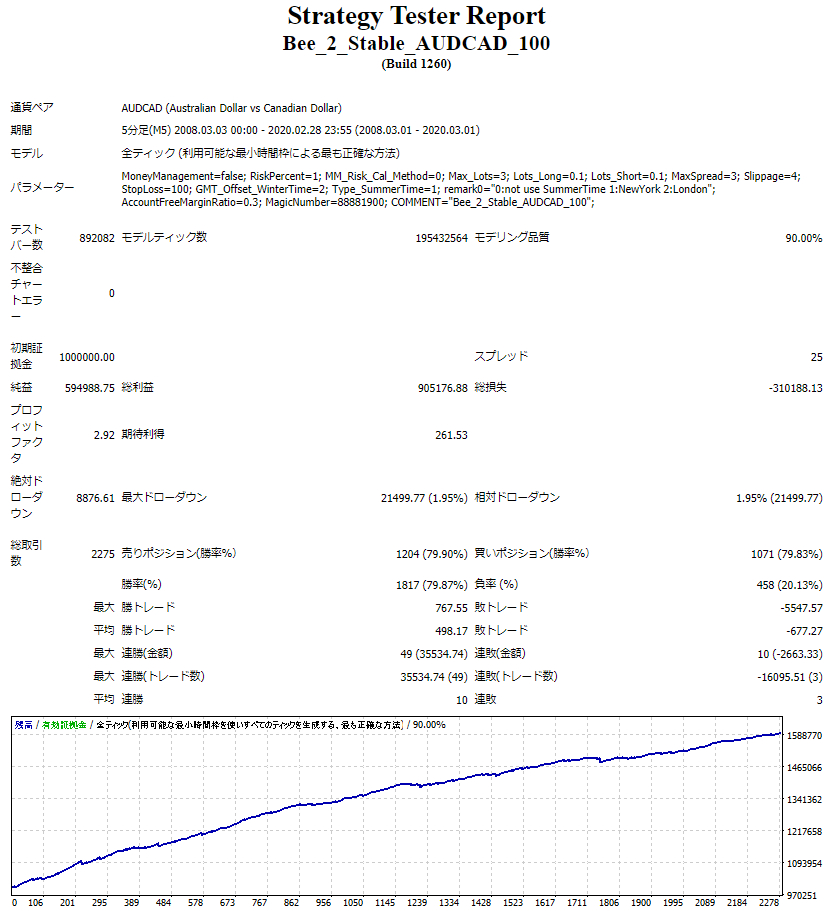Click the total trades value 2275
The width and height of the screenshot is (831, 911).
103,554
